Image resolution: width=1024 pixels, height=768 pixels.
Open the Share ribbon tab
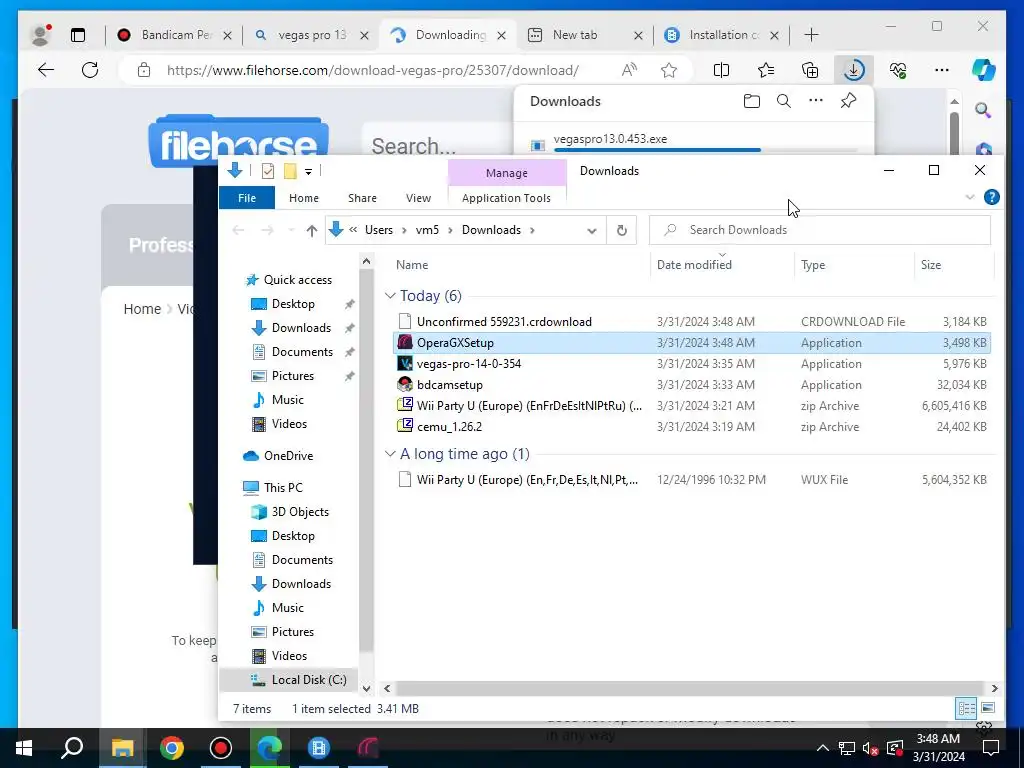(362, 198)
